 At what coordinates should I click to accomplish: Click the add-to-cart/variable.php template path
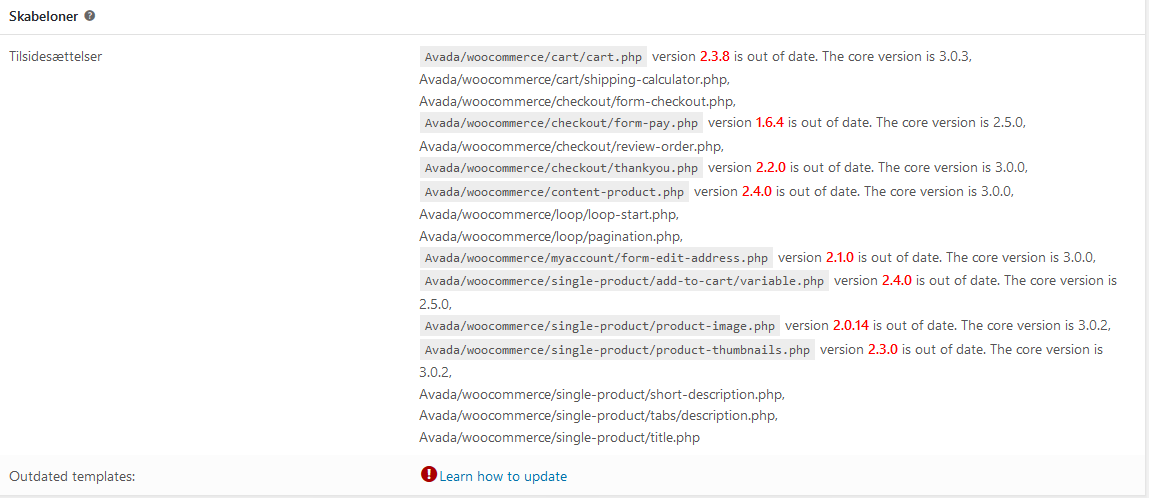624,280
